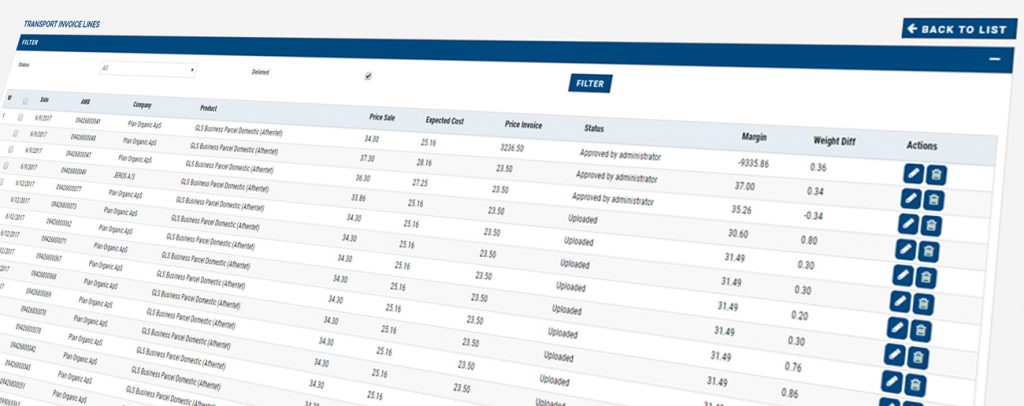Collapse the Filter panel with minus button
The image size is (1024, 406).
[995, 59]
